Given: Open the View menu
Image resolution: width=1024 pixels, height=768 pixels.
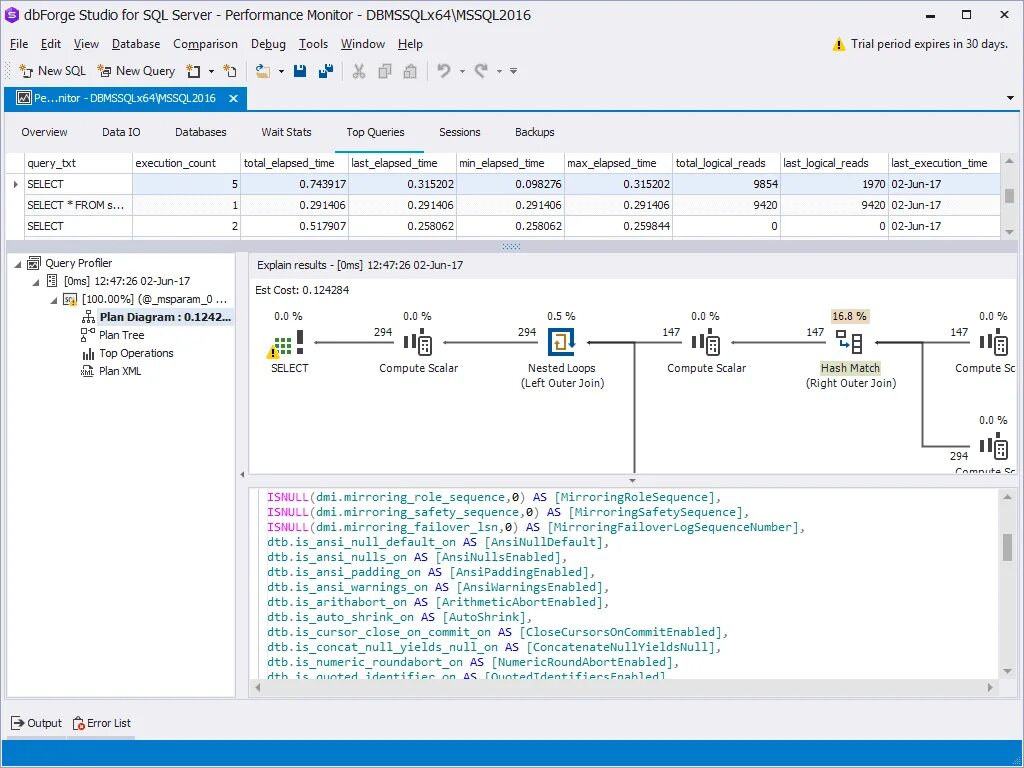Looking at the screenshot, I should [x=86, y=44].
